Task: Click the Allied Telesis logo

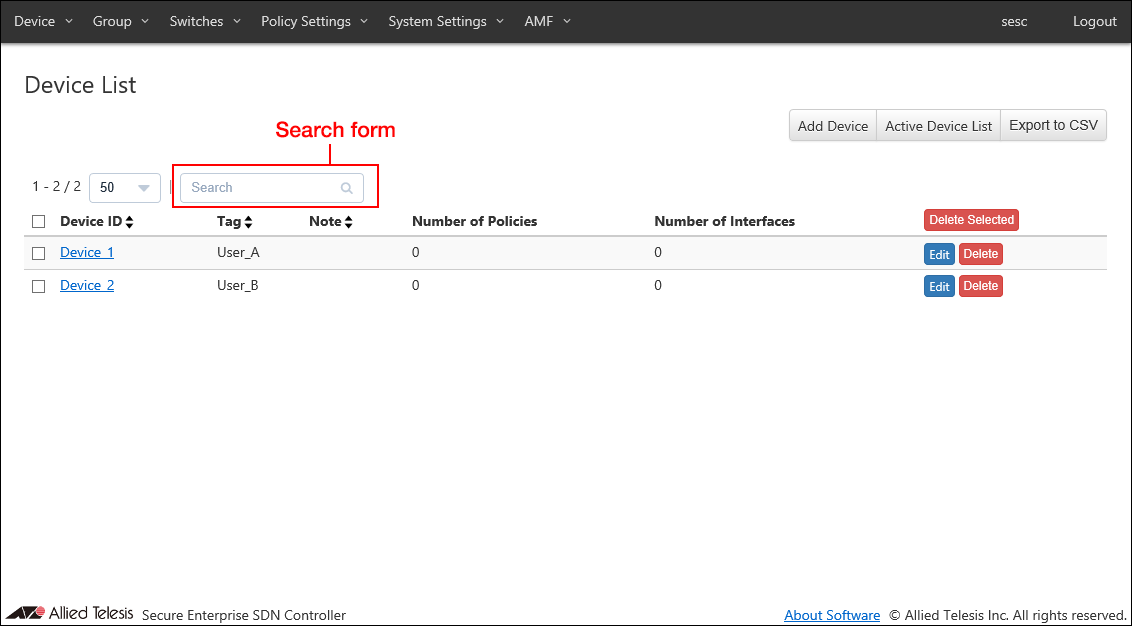Action: (70, 613)
